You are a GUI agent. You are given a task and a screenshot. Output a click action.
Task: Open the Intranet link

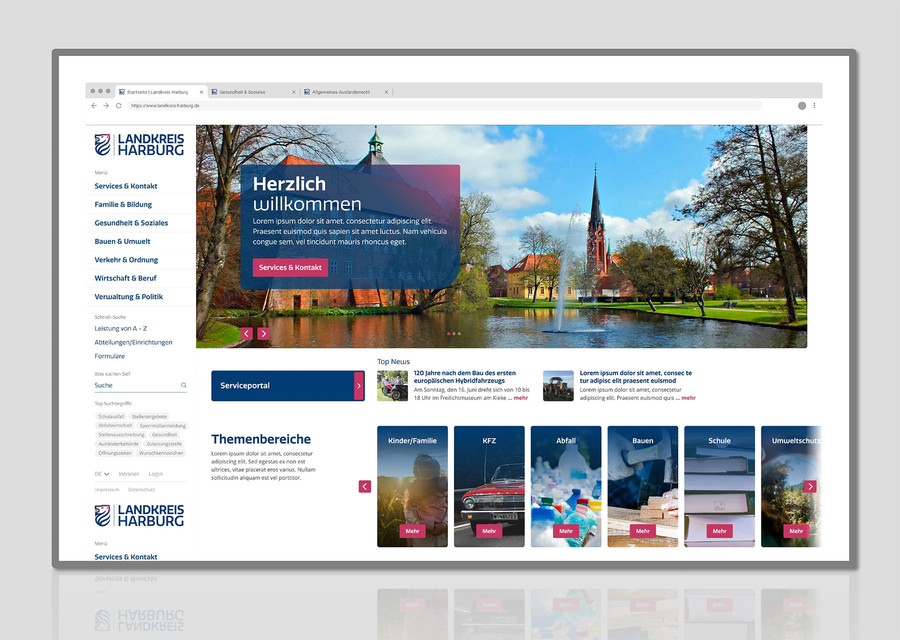click(x=129, y=474)
